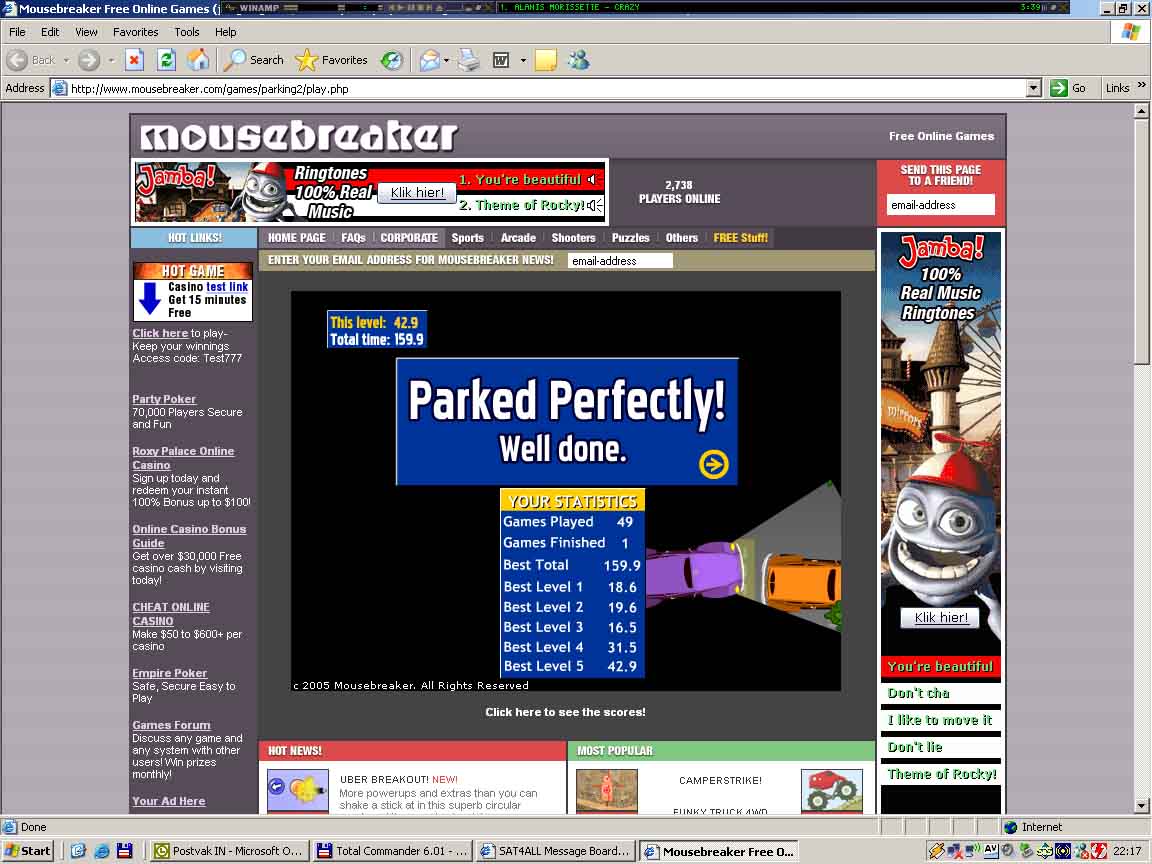1152x864 pixels.
Task: Open the Uber Breakout game thumbnail
Action: click(298, 791)
